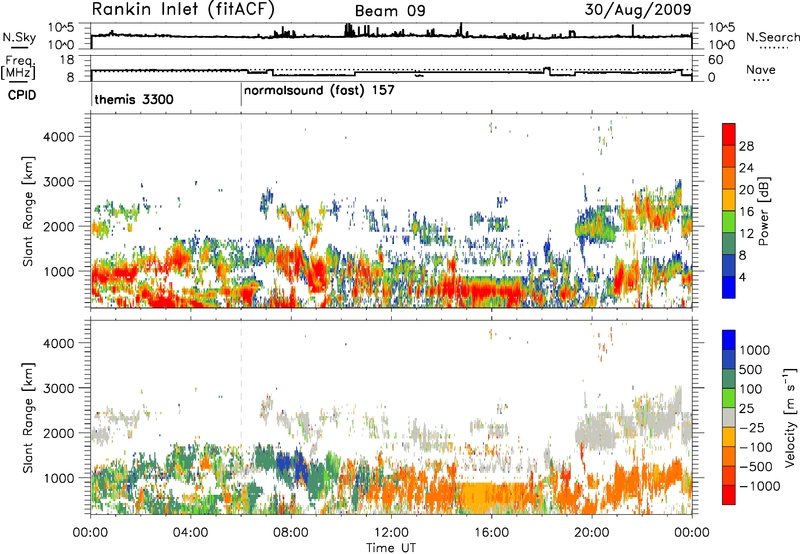Click the '-500' velocity colorbar value
Screen dimensions: 800x554
756,467
